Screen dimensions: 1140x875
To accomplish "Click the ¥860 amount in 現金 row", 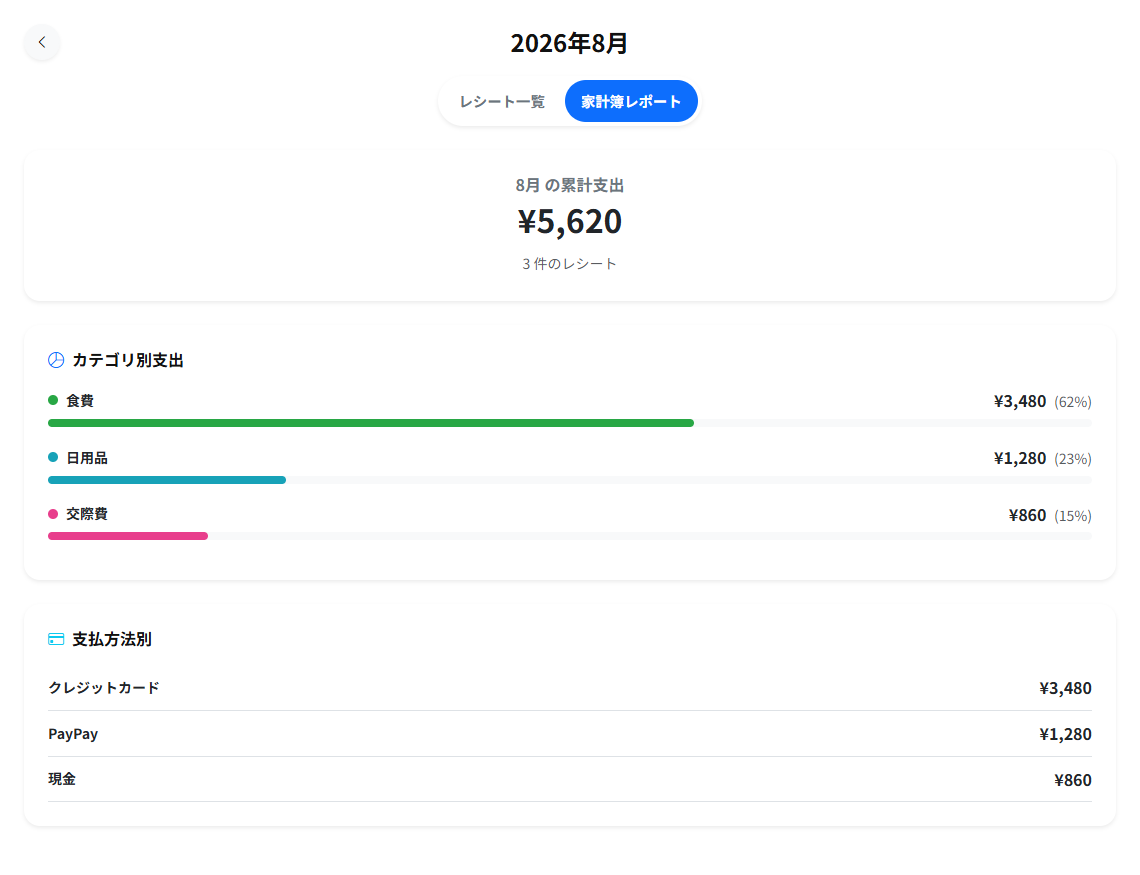I will point(1072,780).
